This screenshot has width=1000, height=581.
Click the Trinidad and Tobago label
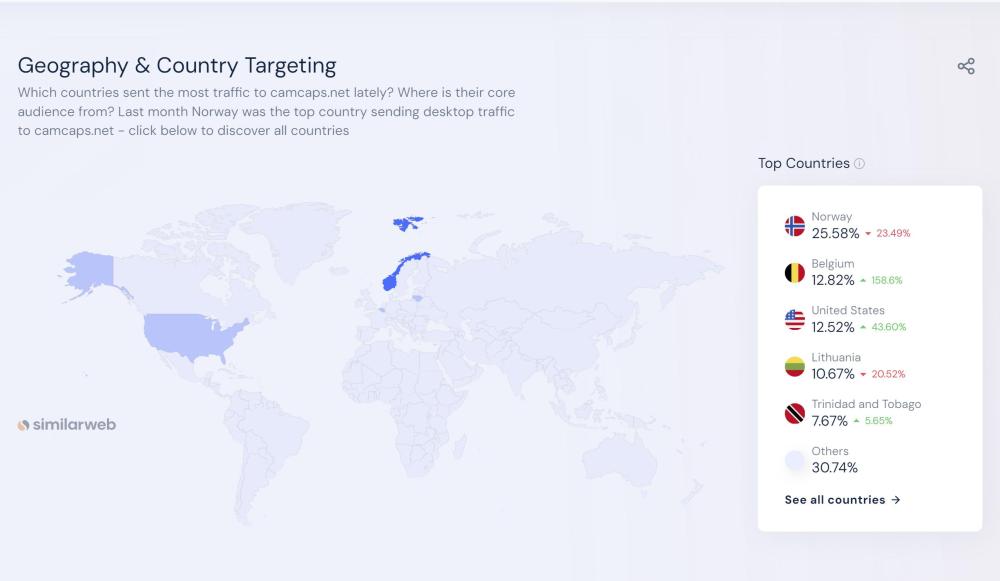866,404
